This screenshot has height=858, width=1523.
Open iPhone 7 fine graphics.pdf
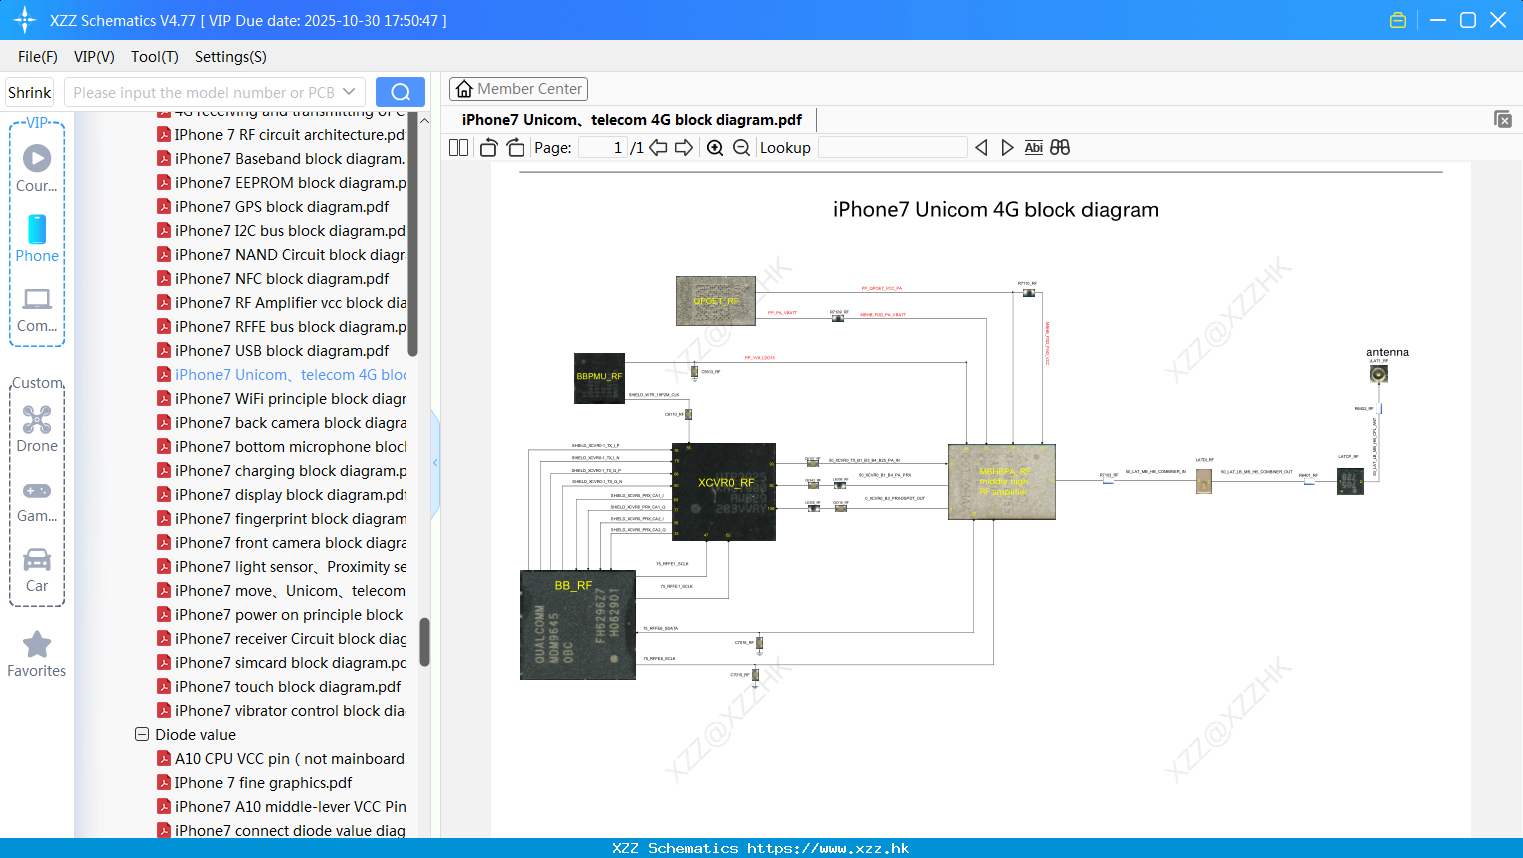(x=255, y=783)
